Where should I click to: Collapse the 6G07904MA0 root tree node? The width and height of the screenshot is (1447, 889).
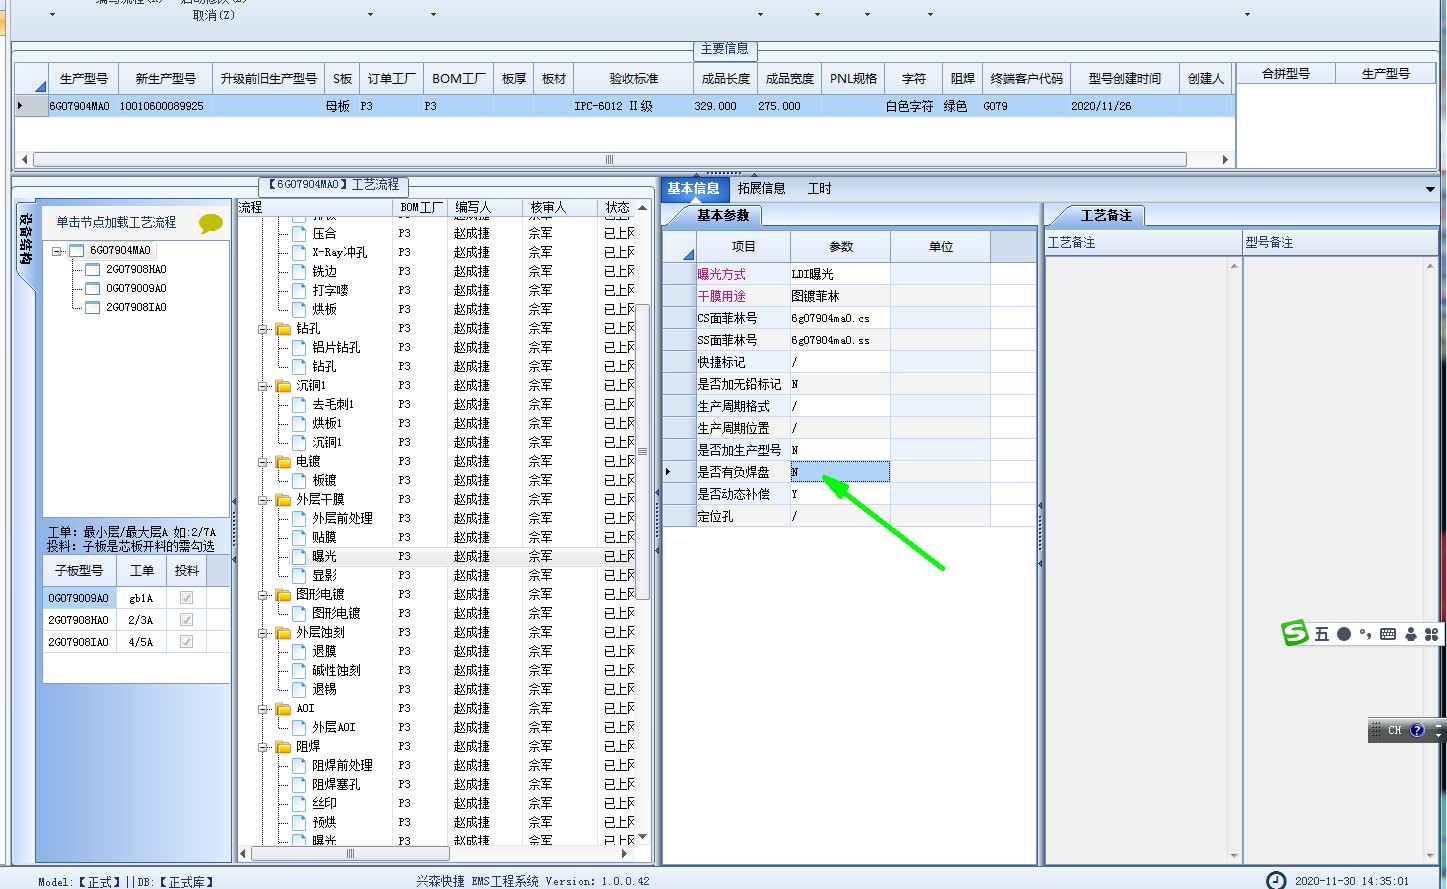click(x=57, y=251)
